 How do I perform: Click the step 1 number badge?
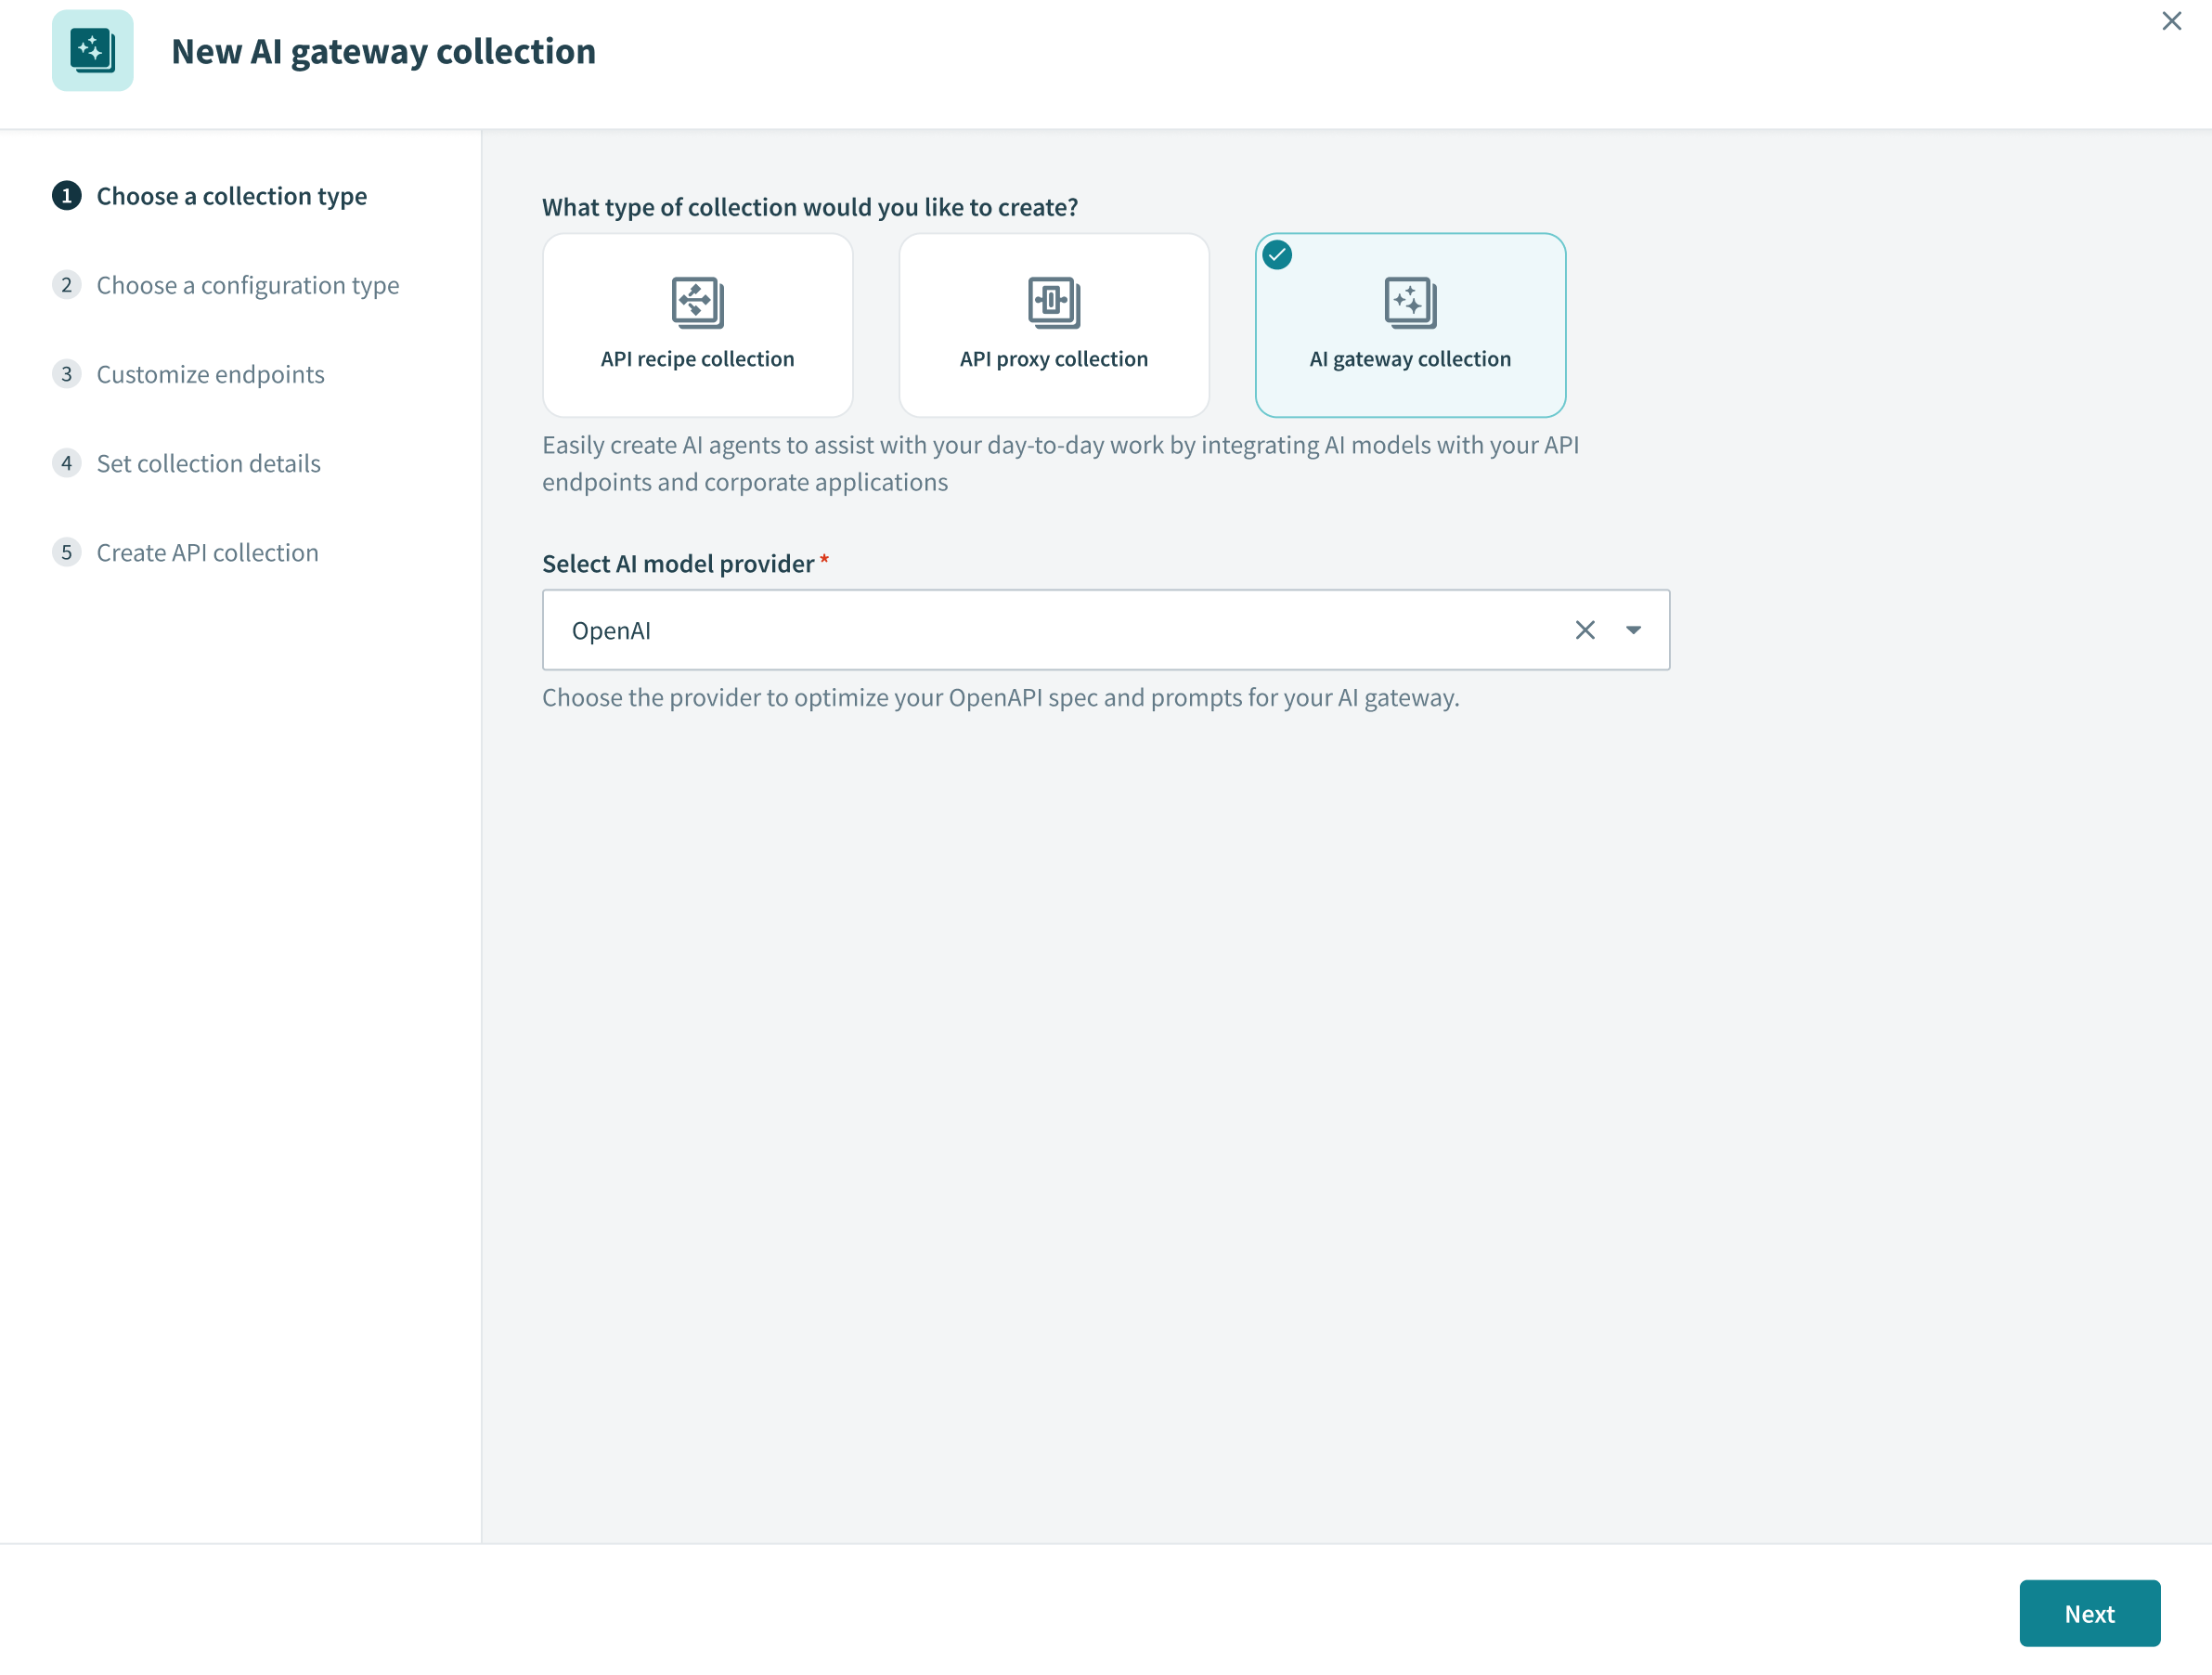coord(67,196)
